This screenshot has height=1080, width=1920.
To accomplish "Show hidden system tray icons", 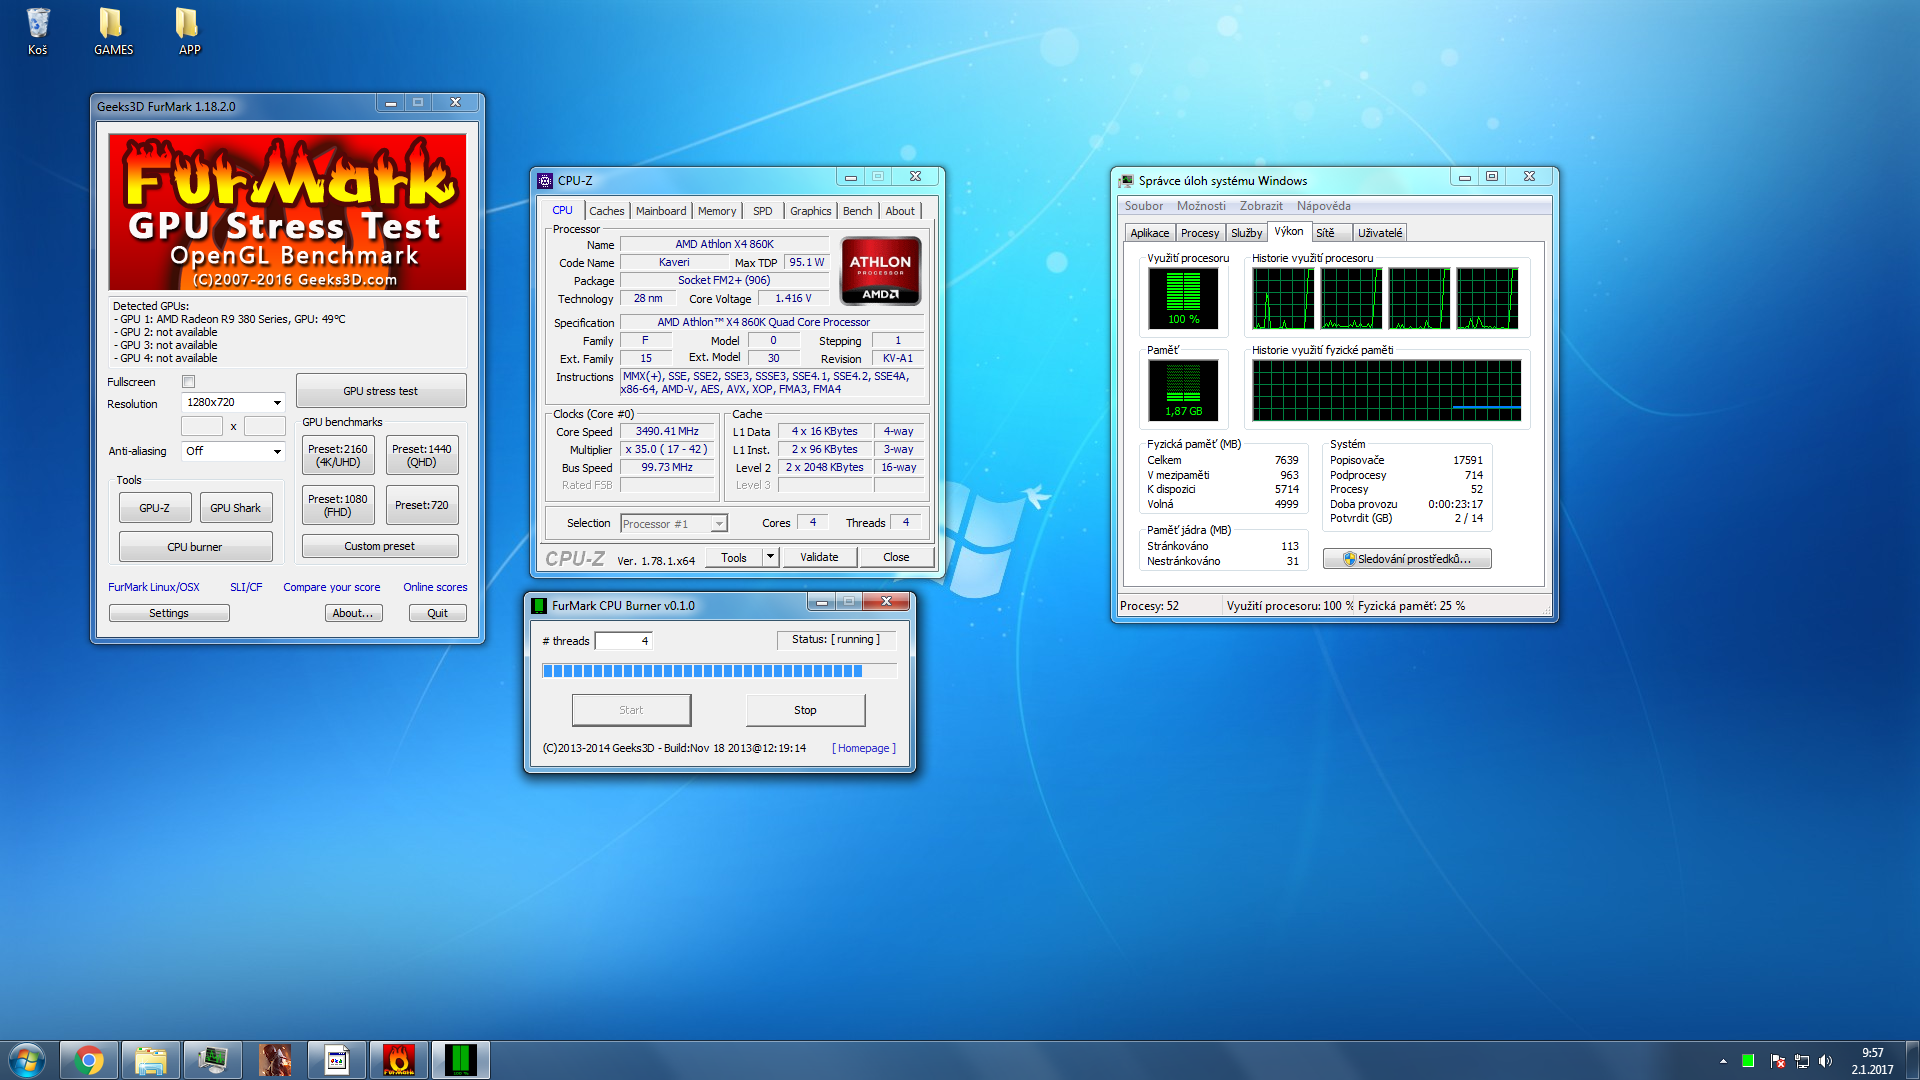I will pos(1723,1061).
